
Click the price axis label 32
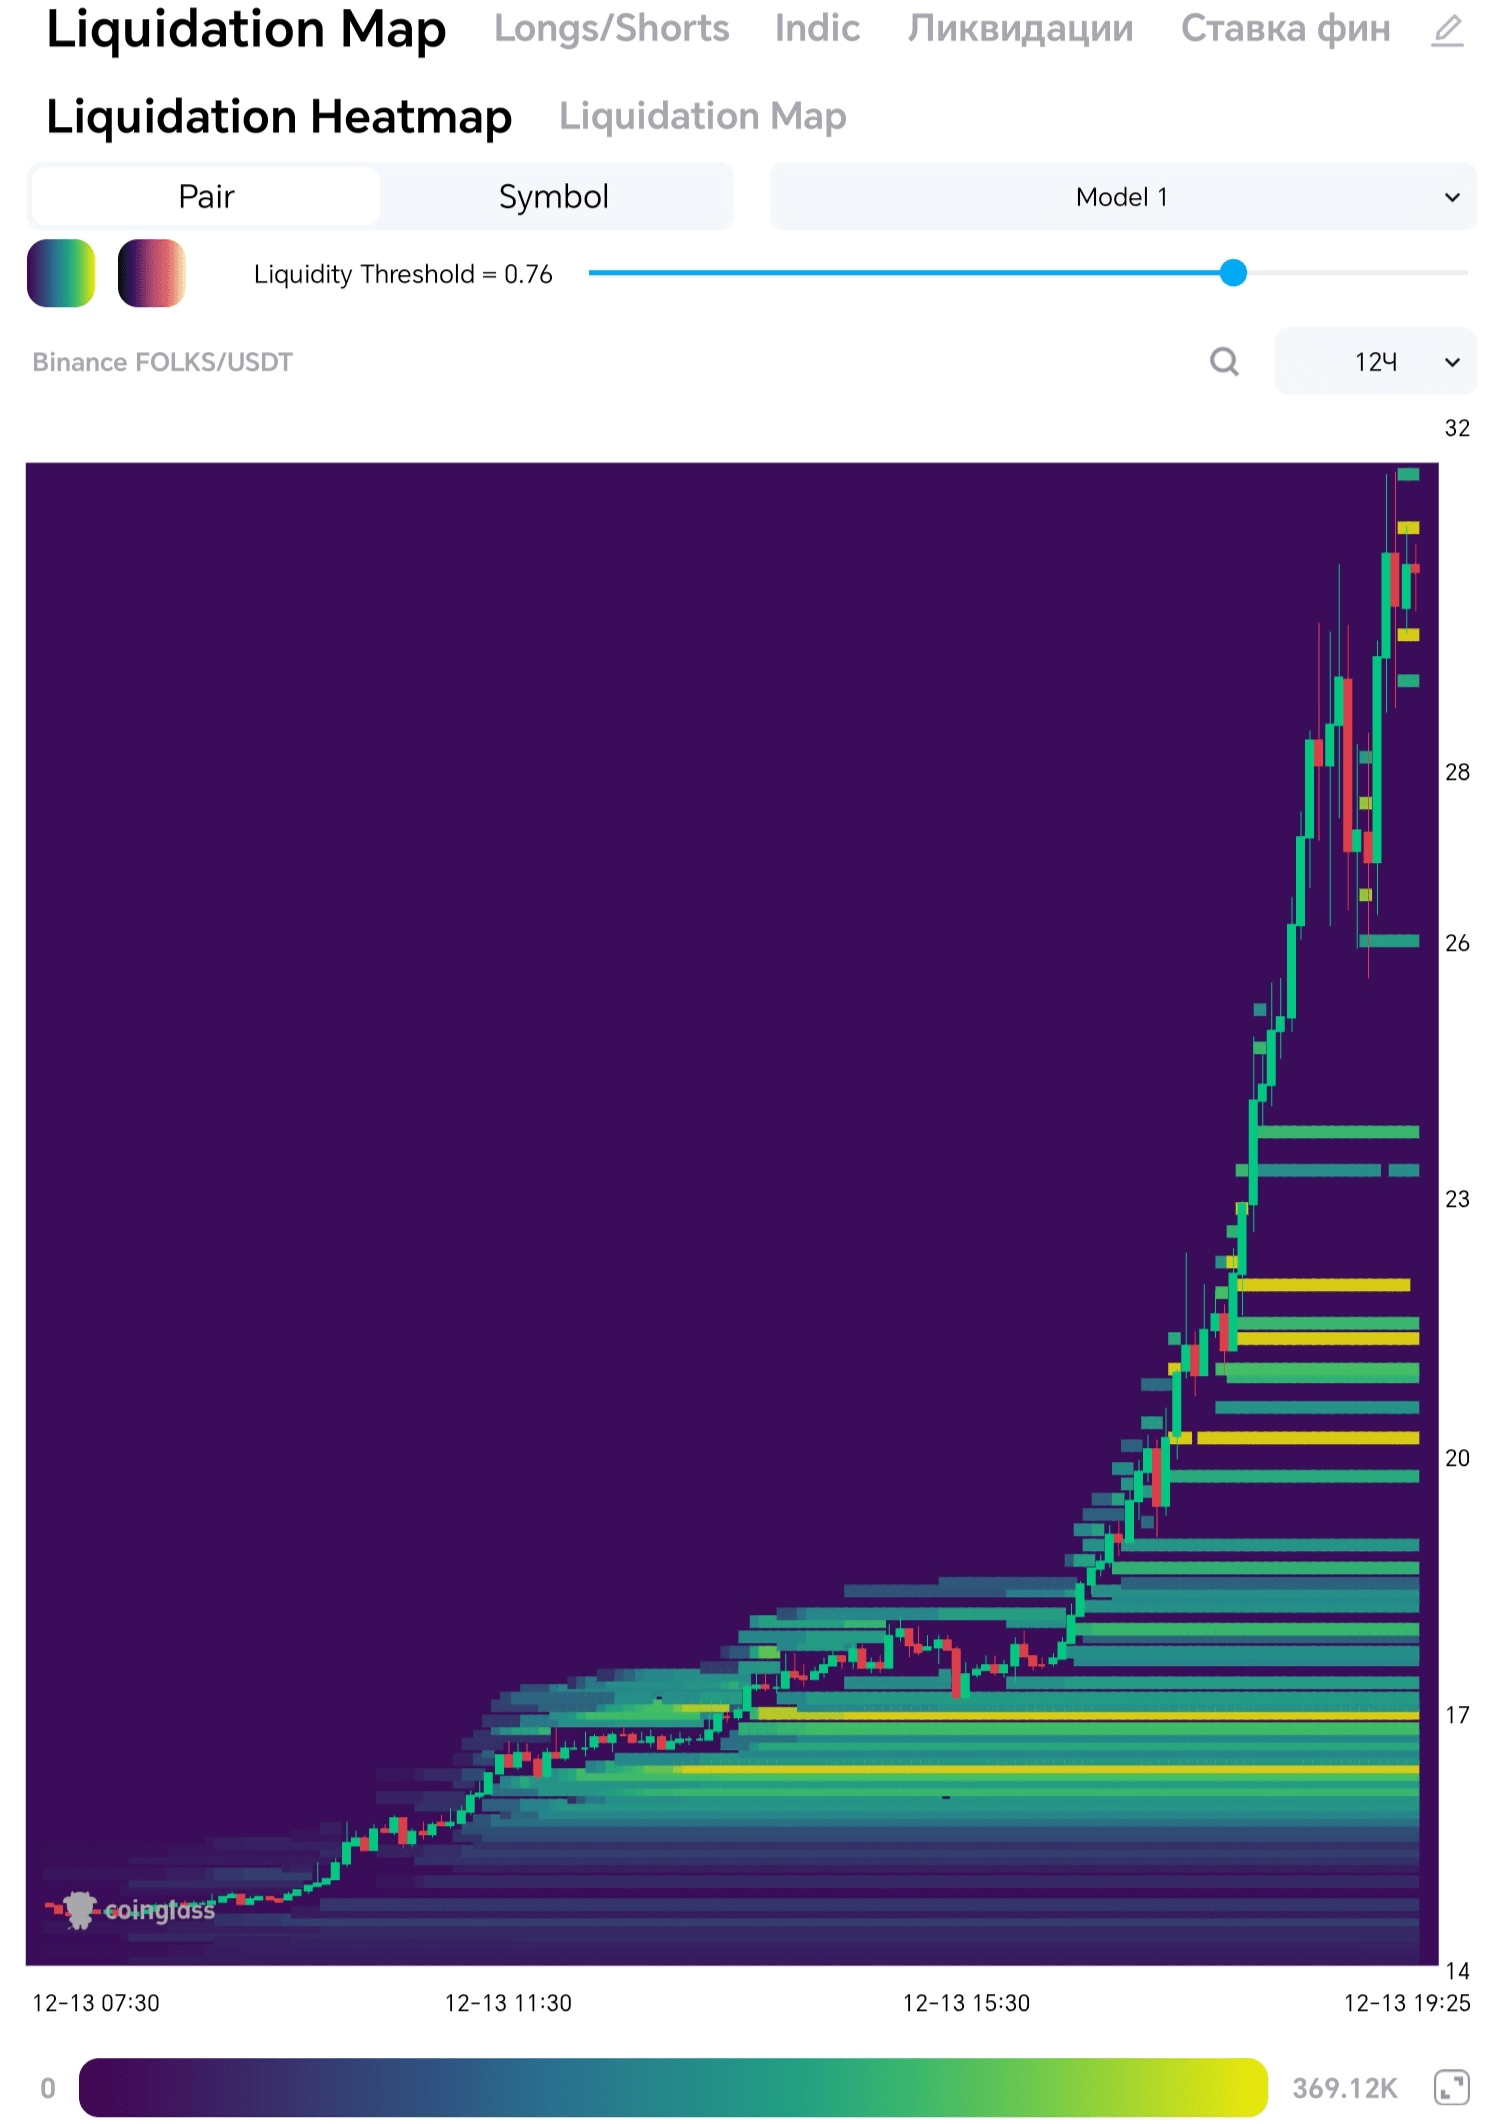1457,428
